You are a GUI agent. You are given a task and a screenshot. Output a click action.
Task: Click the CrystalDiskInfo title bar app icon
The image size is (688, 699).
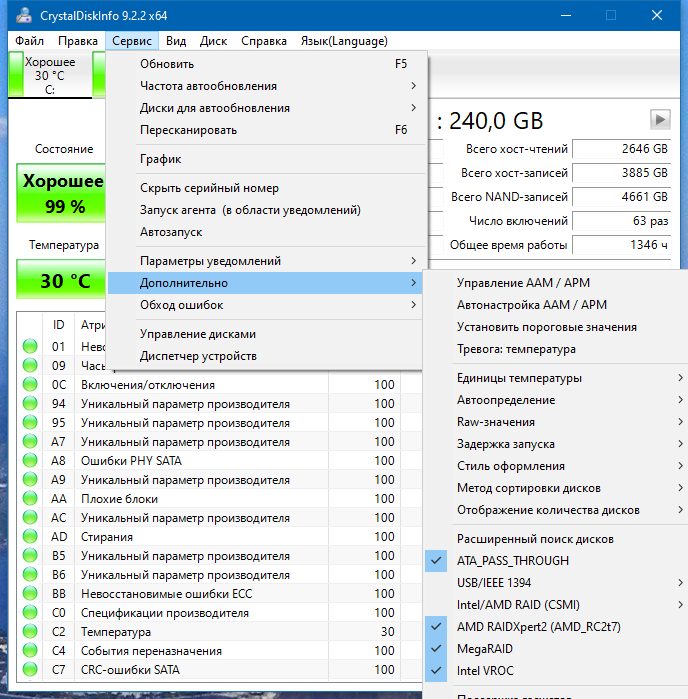[x=24, y=16]
